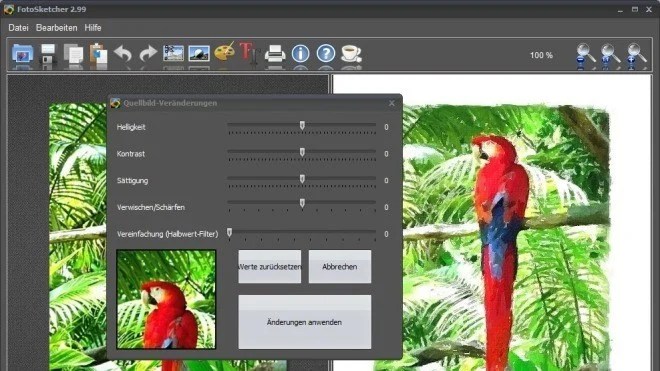Click the Kontrast slider handle
The height and width of the screenshot is (371, 660).
302,152
